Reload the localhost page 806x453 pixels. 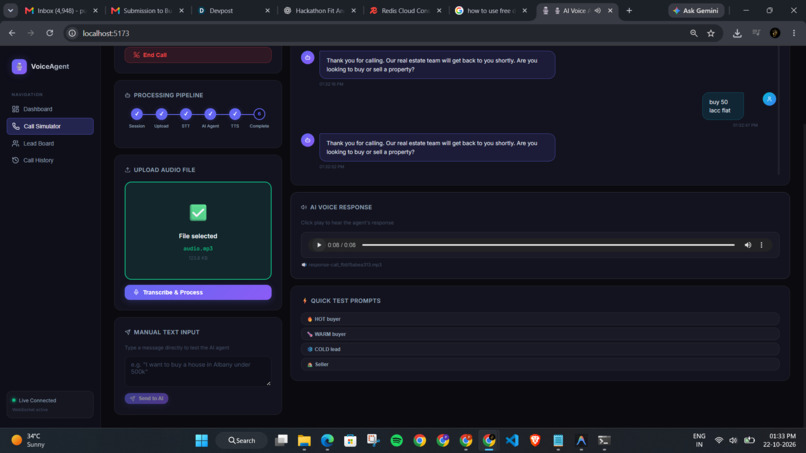coord(50,33)
